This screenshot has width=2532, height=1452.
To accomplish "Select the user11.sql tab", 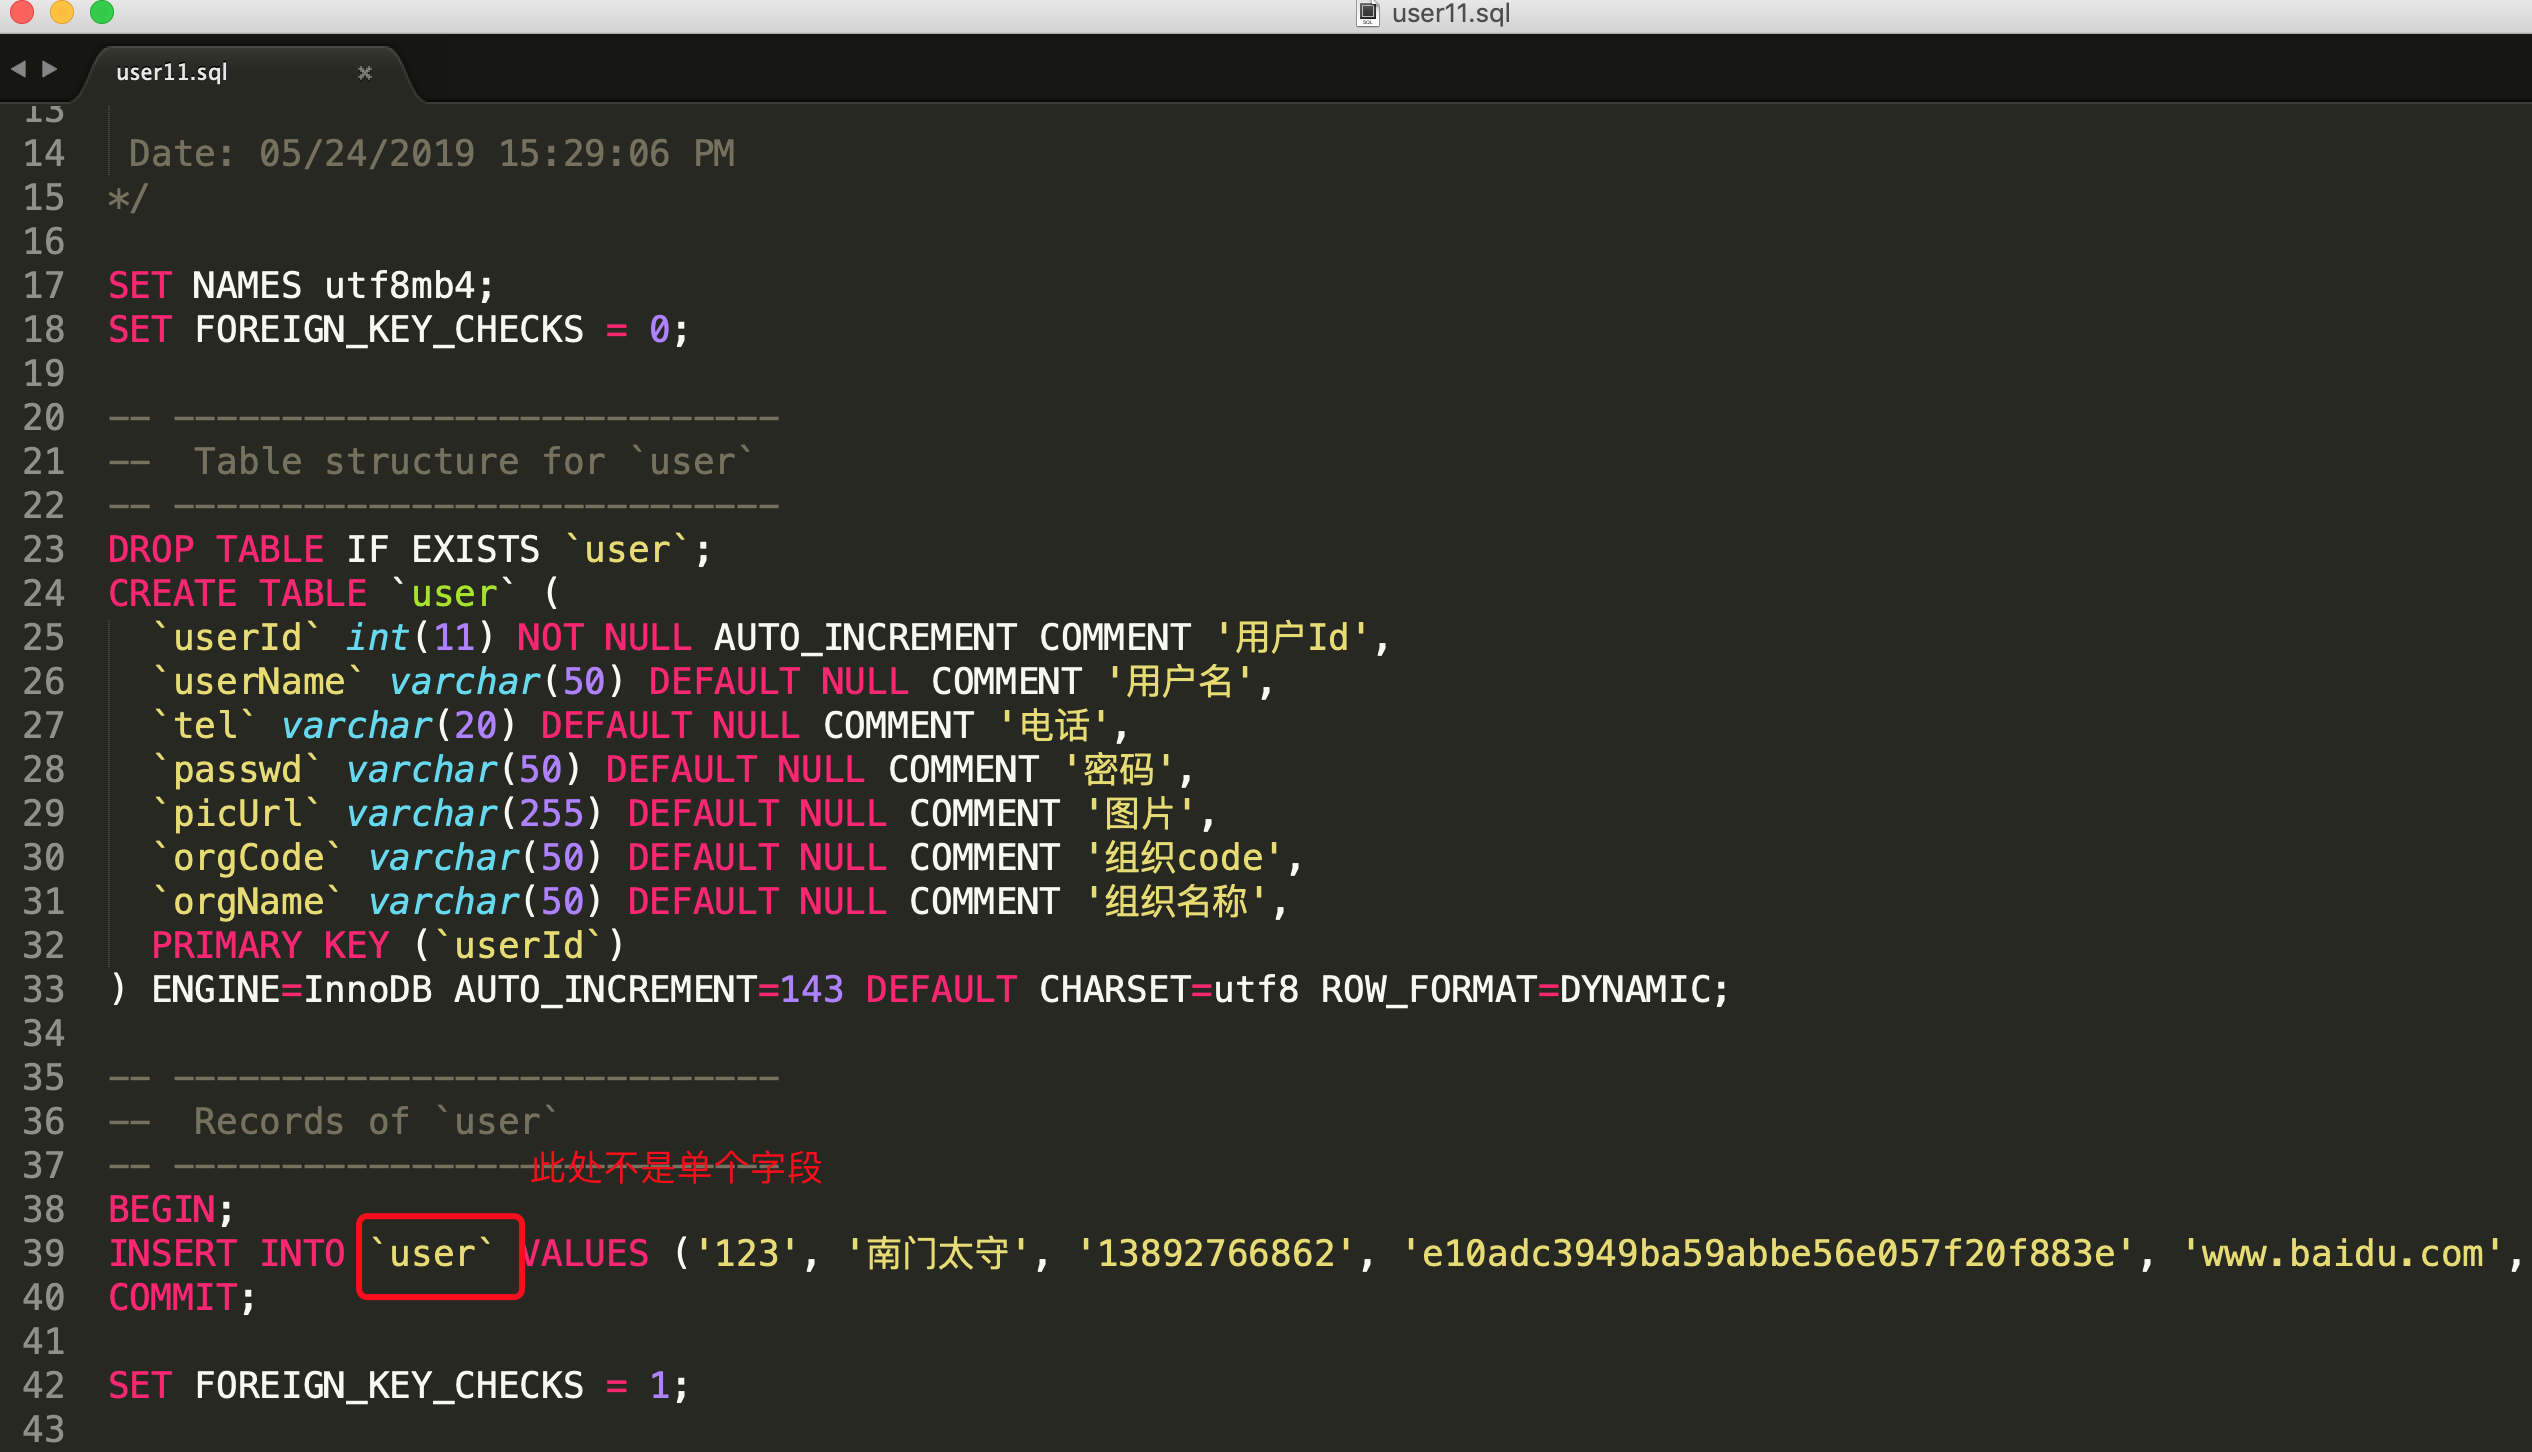I will click(172, 72).
